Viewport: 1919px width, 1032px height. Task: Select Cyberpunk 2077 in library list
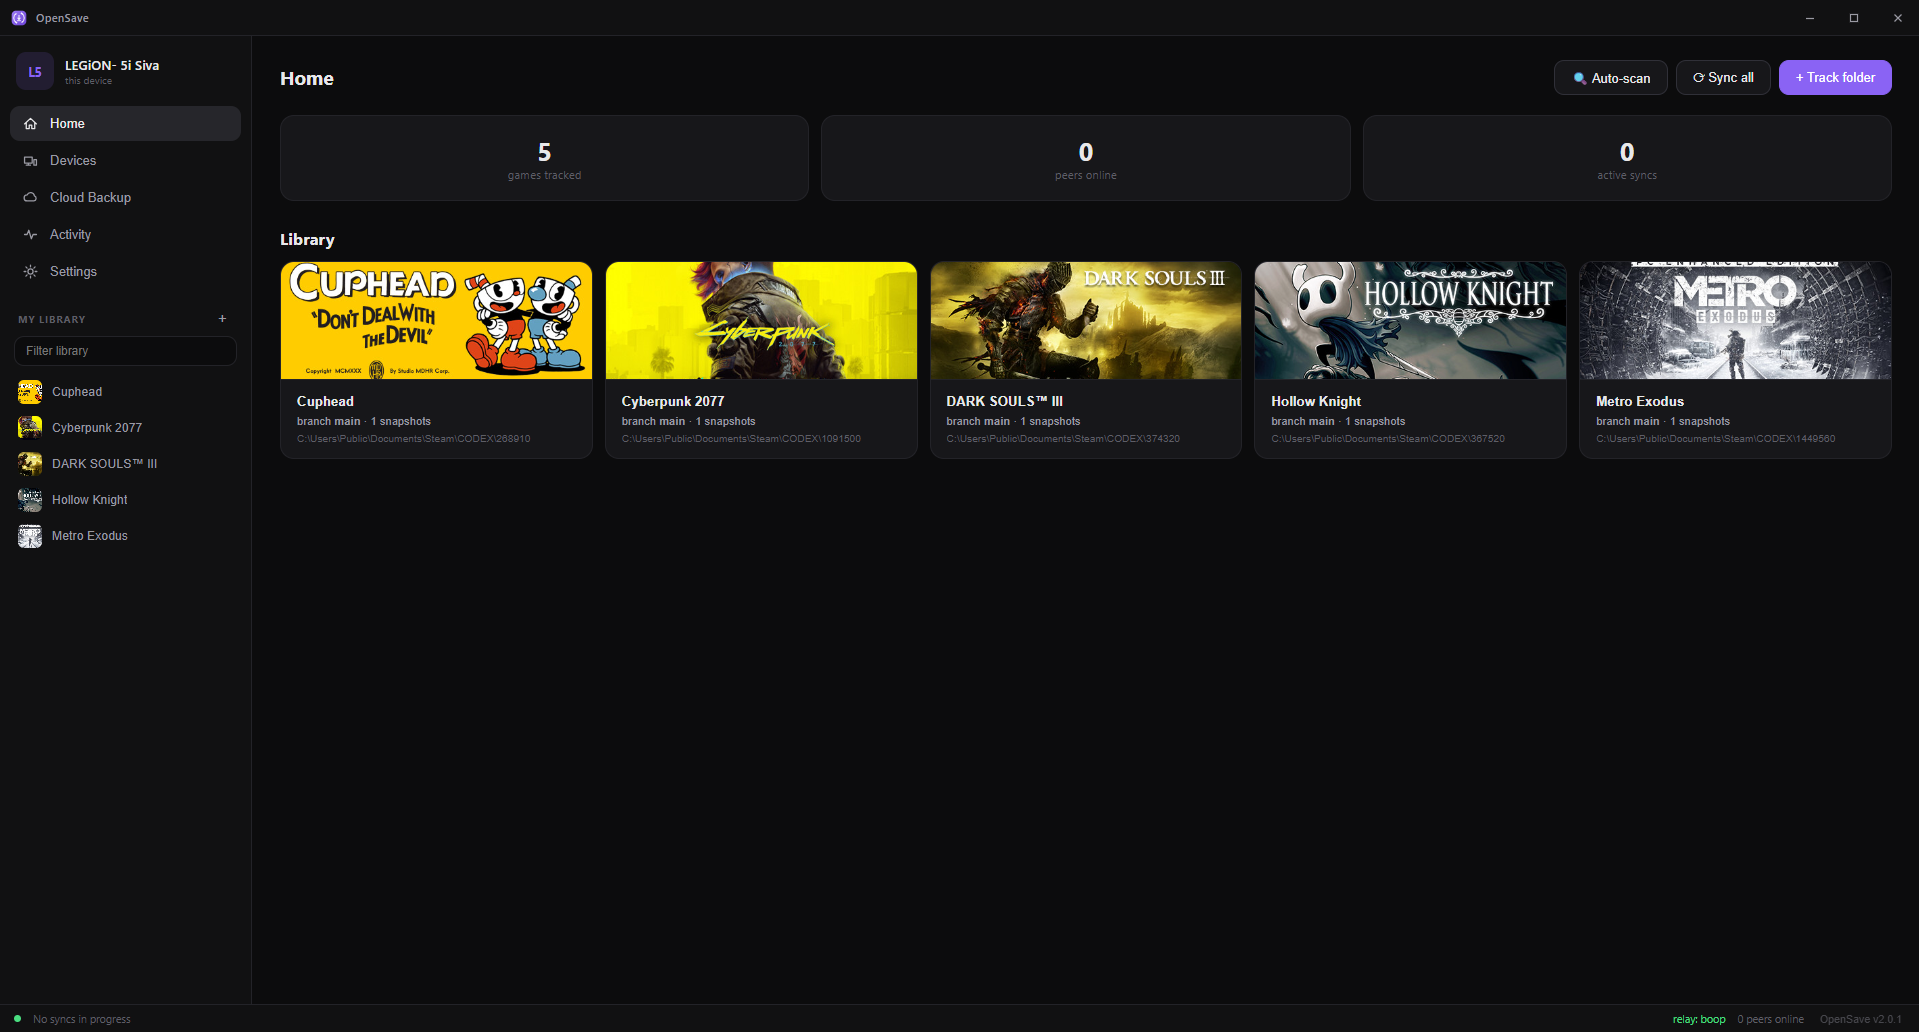125,428
